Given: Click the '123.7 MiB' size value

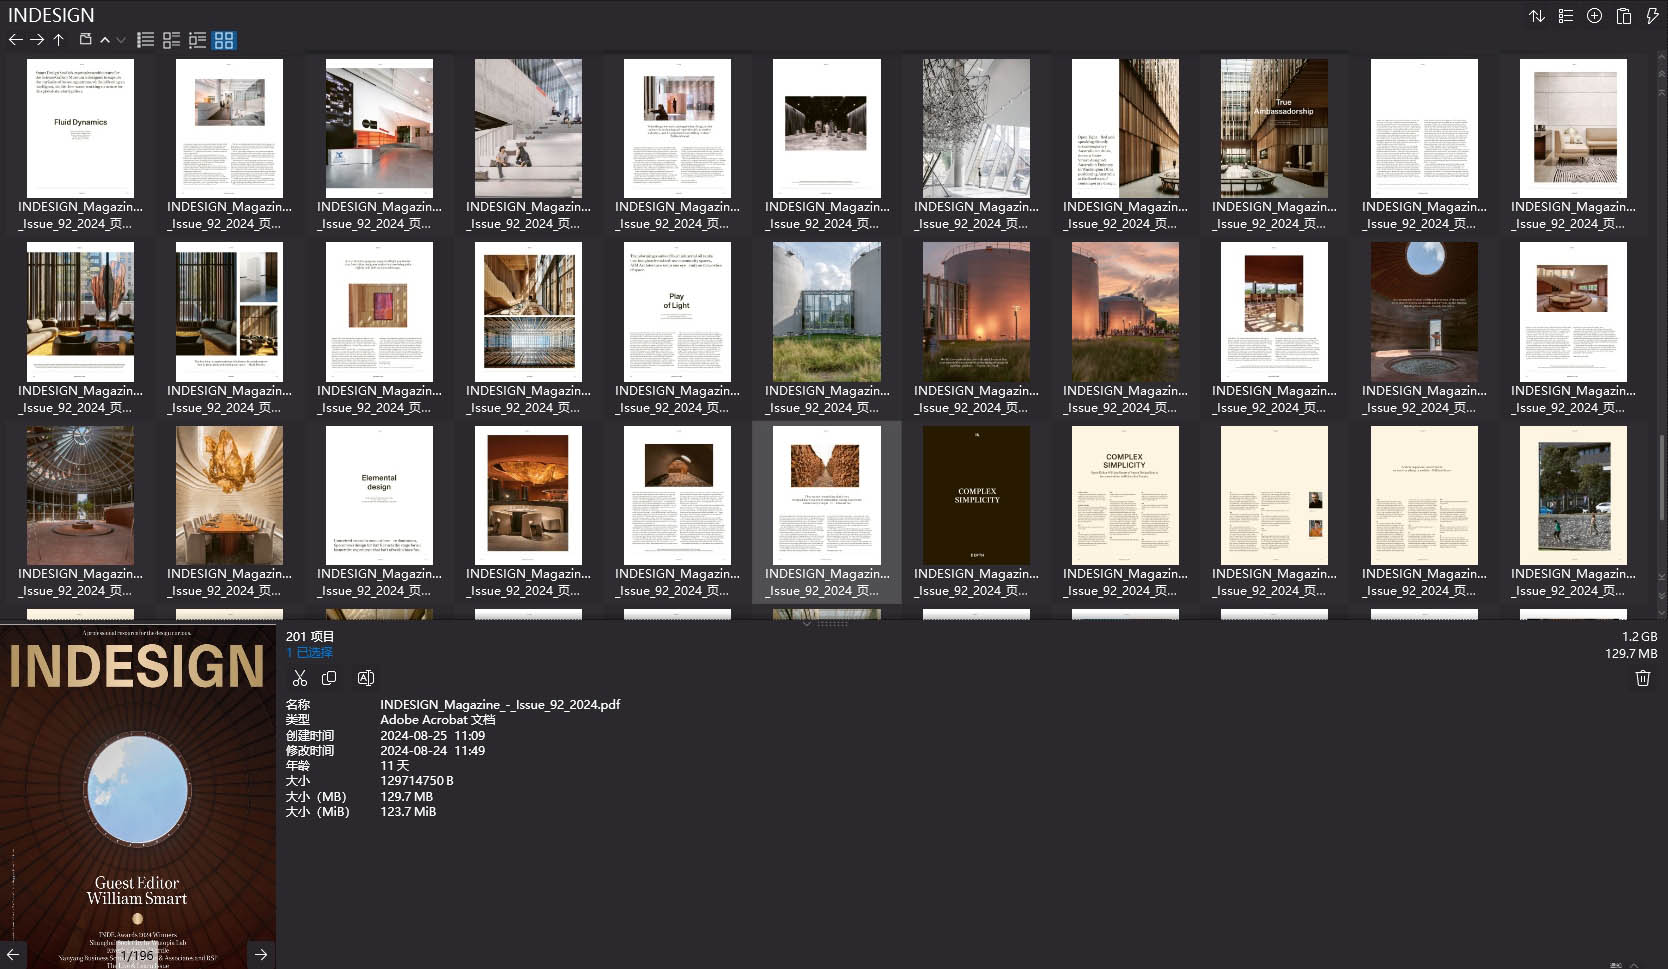Looking at the screenshot, I should (x=408, y=812).
